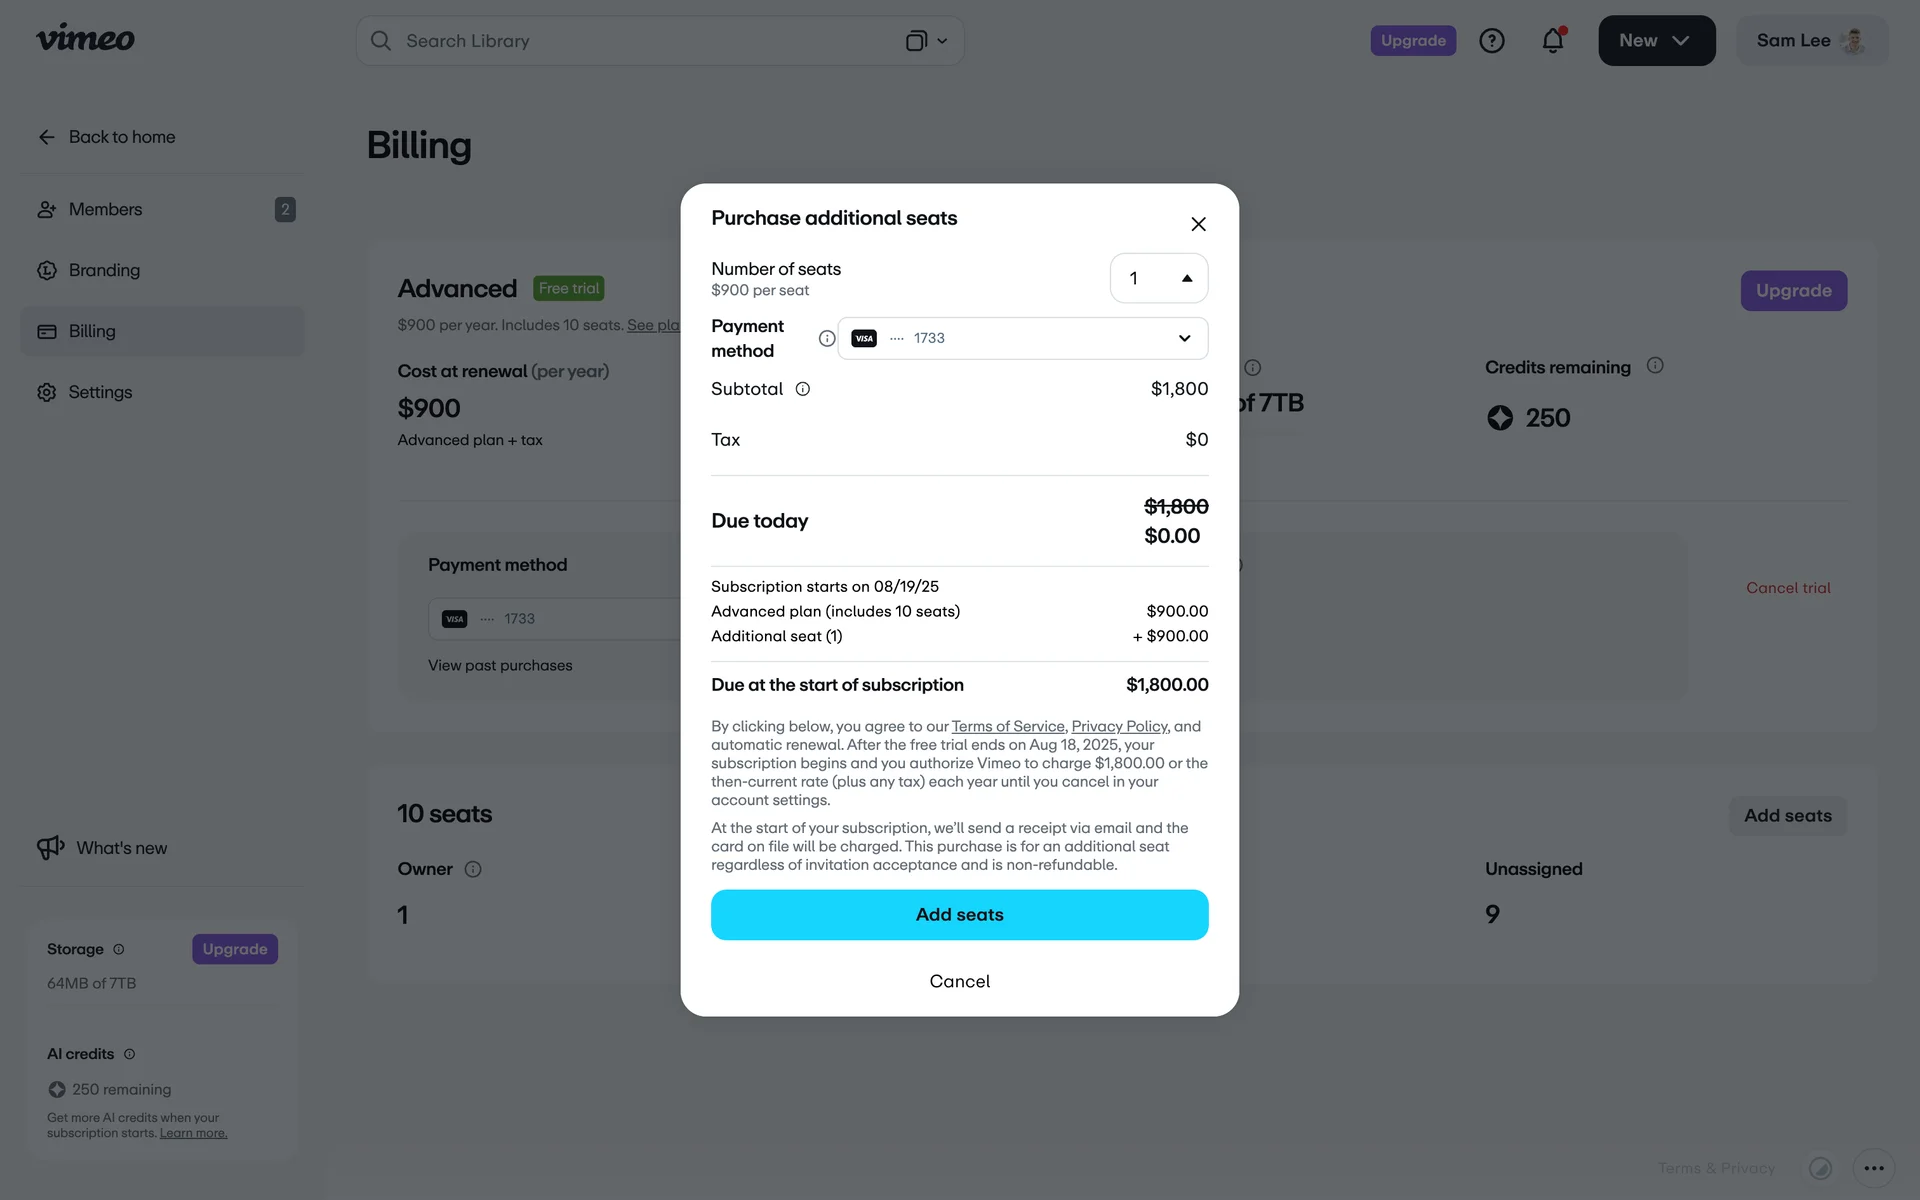
Task: Open the help question mark icon
Action: [1491, 41]
